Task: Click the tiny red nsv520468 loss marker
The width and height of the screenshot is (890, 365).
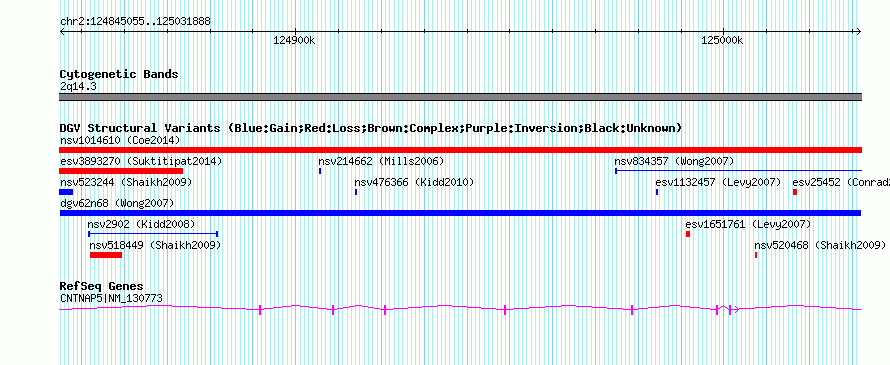Action: 755,255
